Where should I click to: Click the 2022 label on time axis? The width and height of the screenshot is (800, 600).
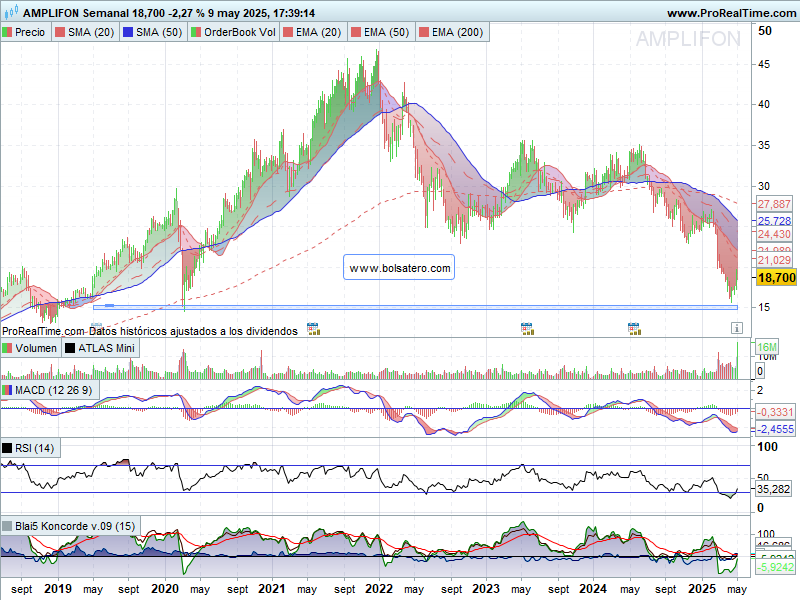pos(379,590)
